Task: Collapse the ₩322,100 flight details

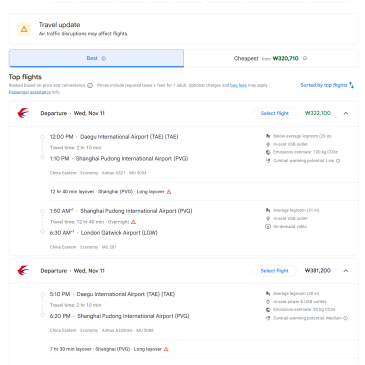Action: click(x=346, y=113)
